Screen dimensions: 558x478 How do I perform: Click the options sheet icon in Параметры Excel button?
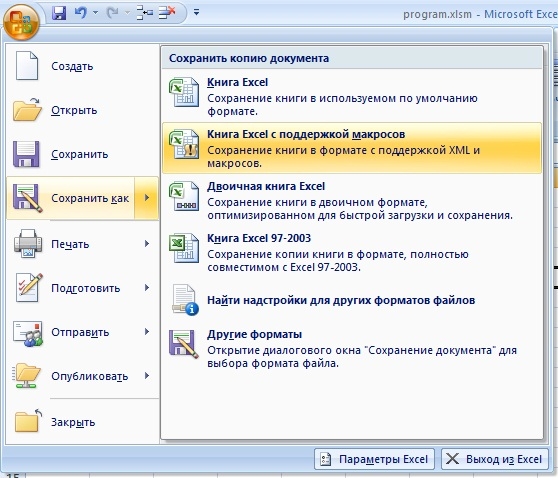pos(325,459)
